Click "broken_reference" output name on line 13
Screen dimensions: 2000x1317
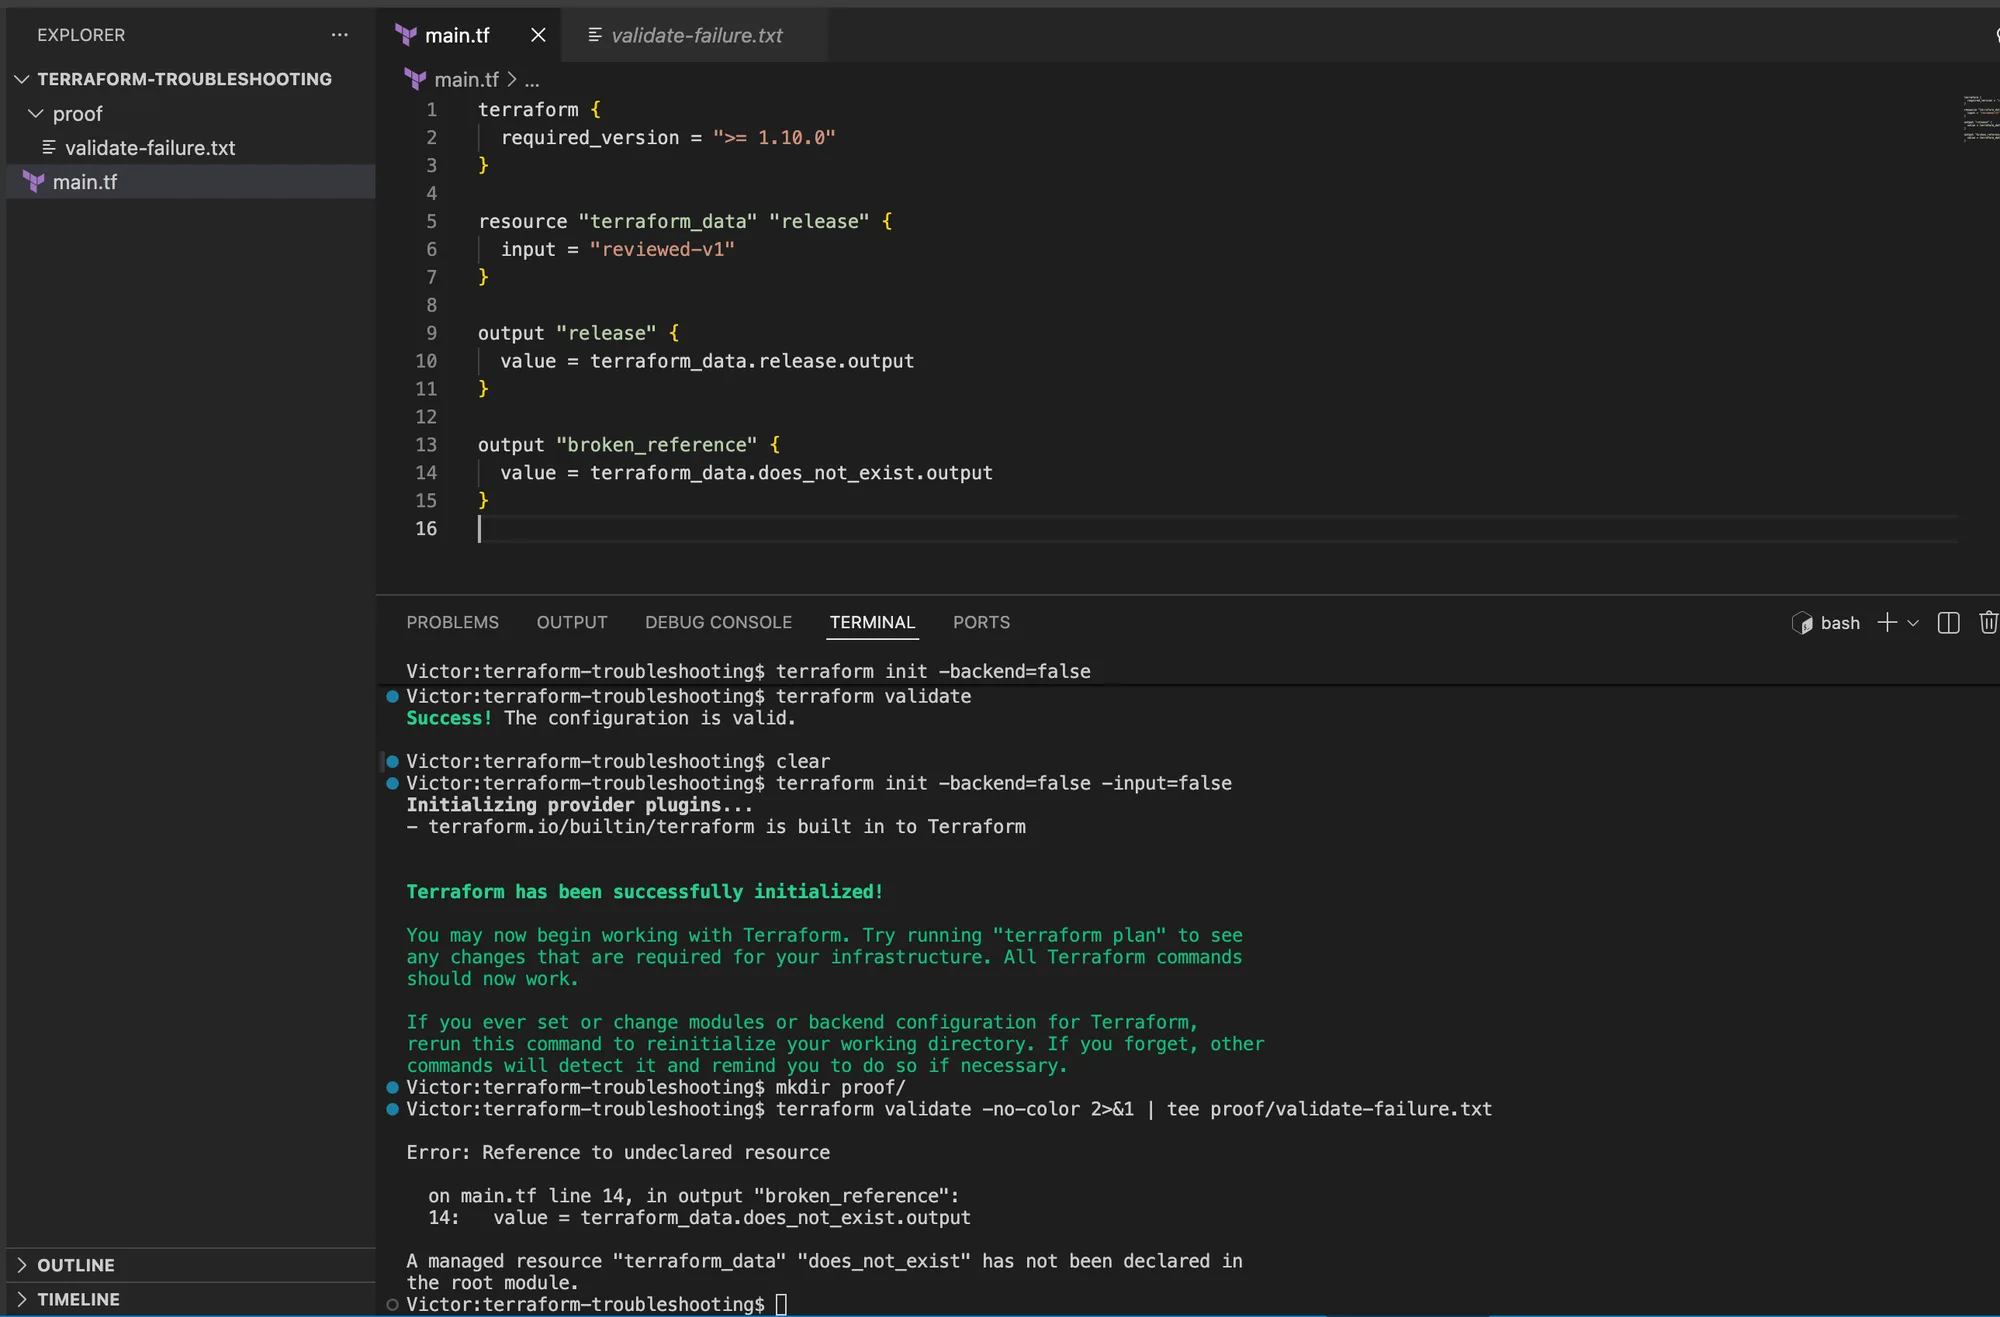(x=656, y=445)
